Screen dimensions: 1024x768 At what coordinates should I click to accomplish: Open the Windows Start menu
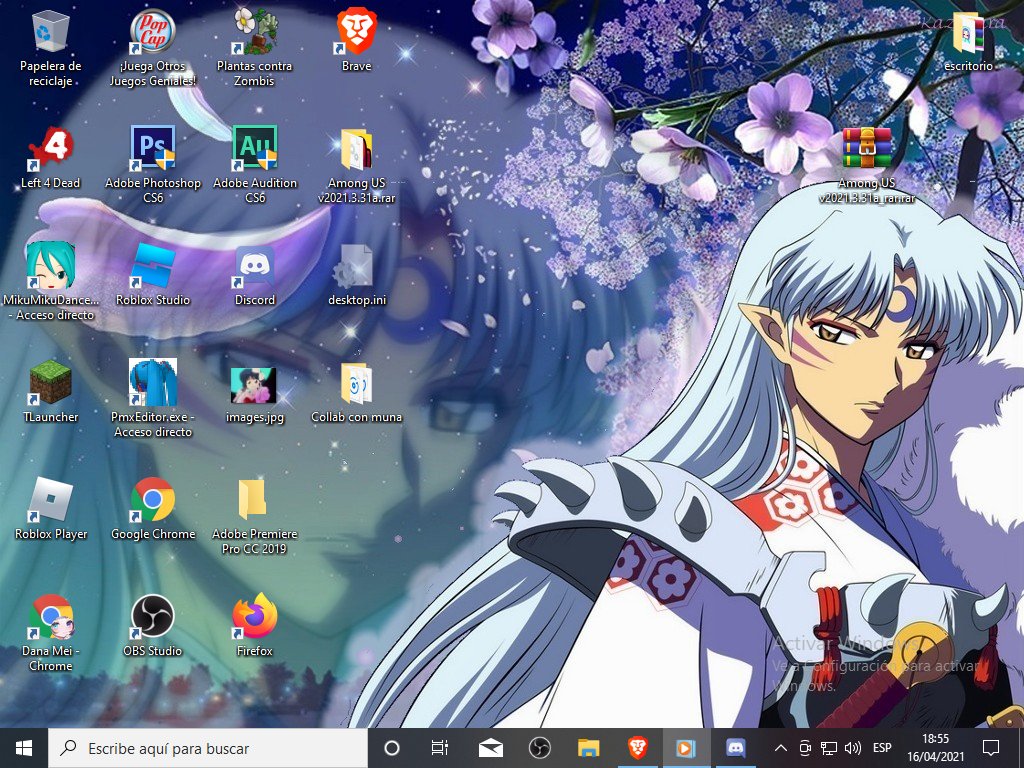click(24, 748)
